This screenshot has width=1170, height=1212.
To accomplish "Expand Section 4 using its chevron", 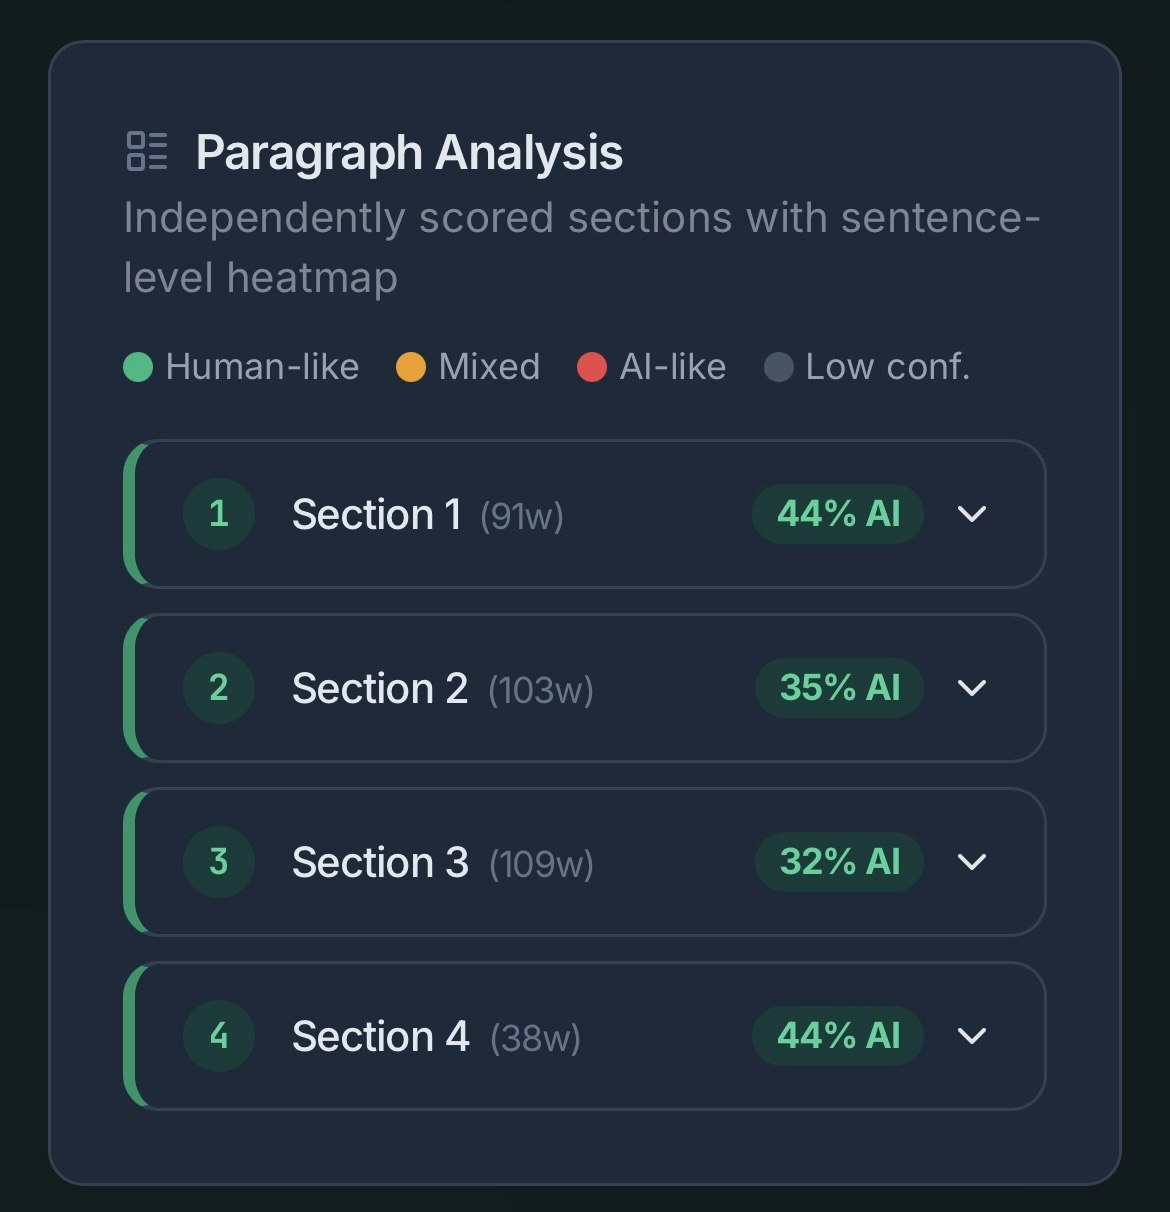I will tap(972, 1036).
